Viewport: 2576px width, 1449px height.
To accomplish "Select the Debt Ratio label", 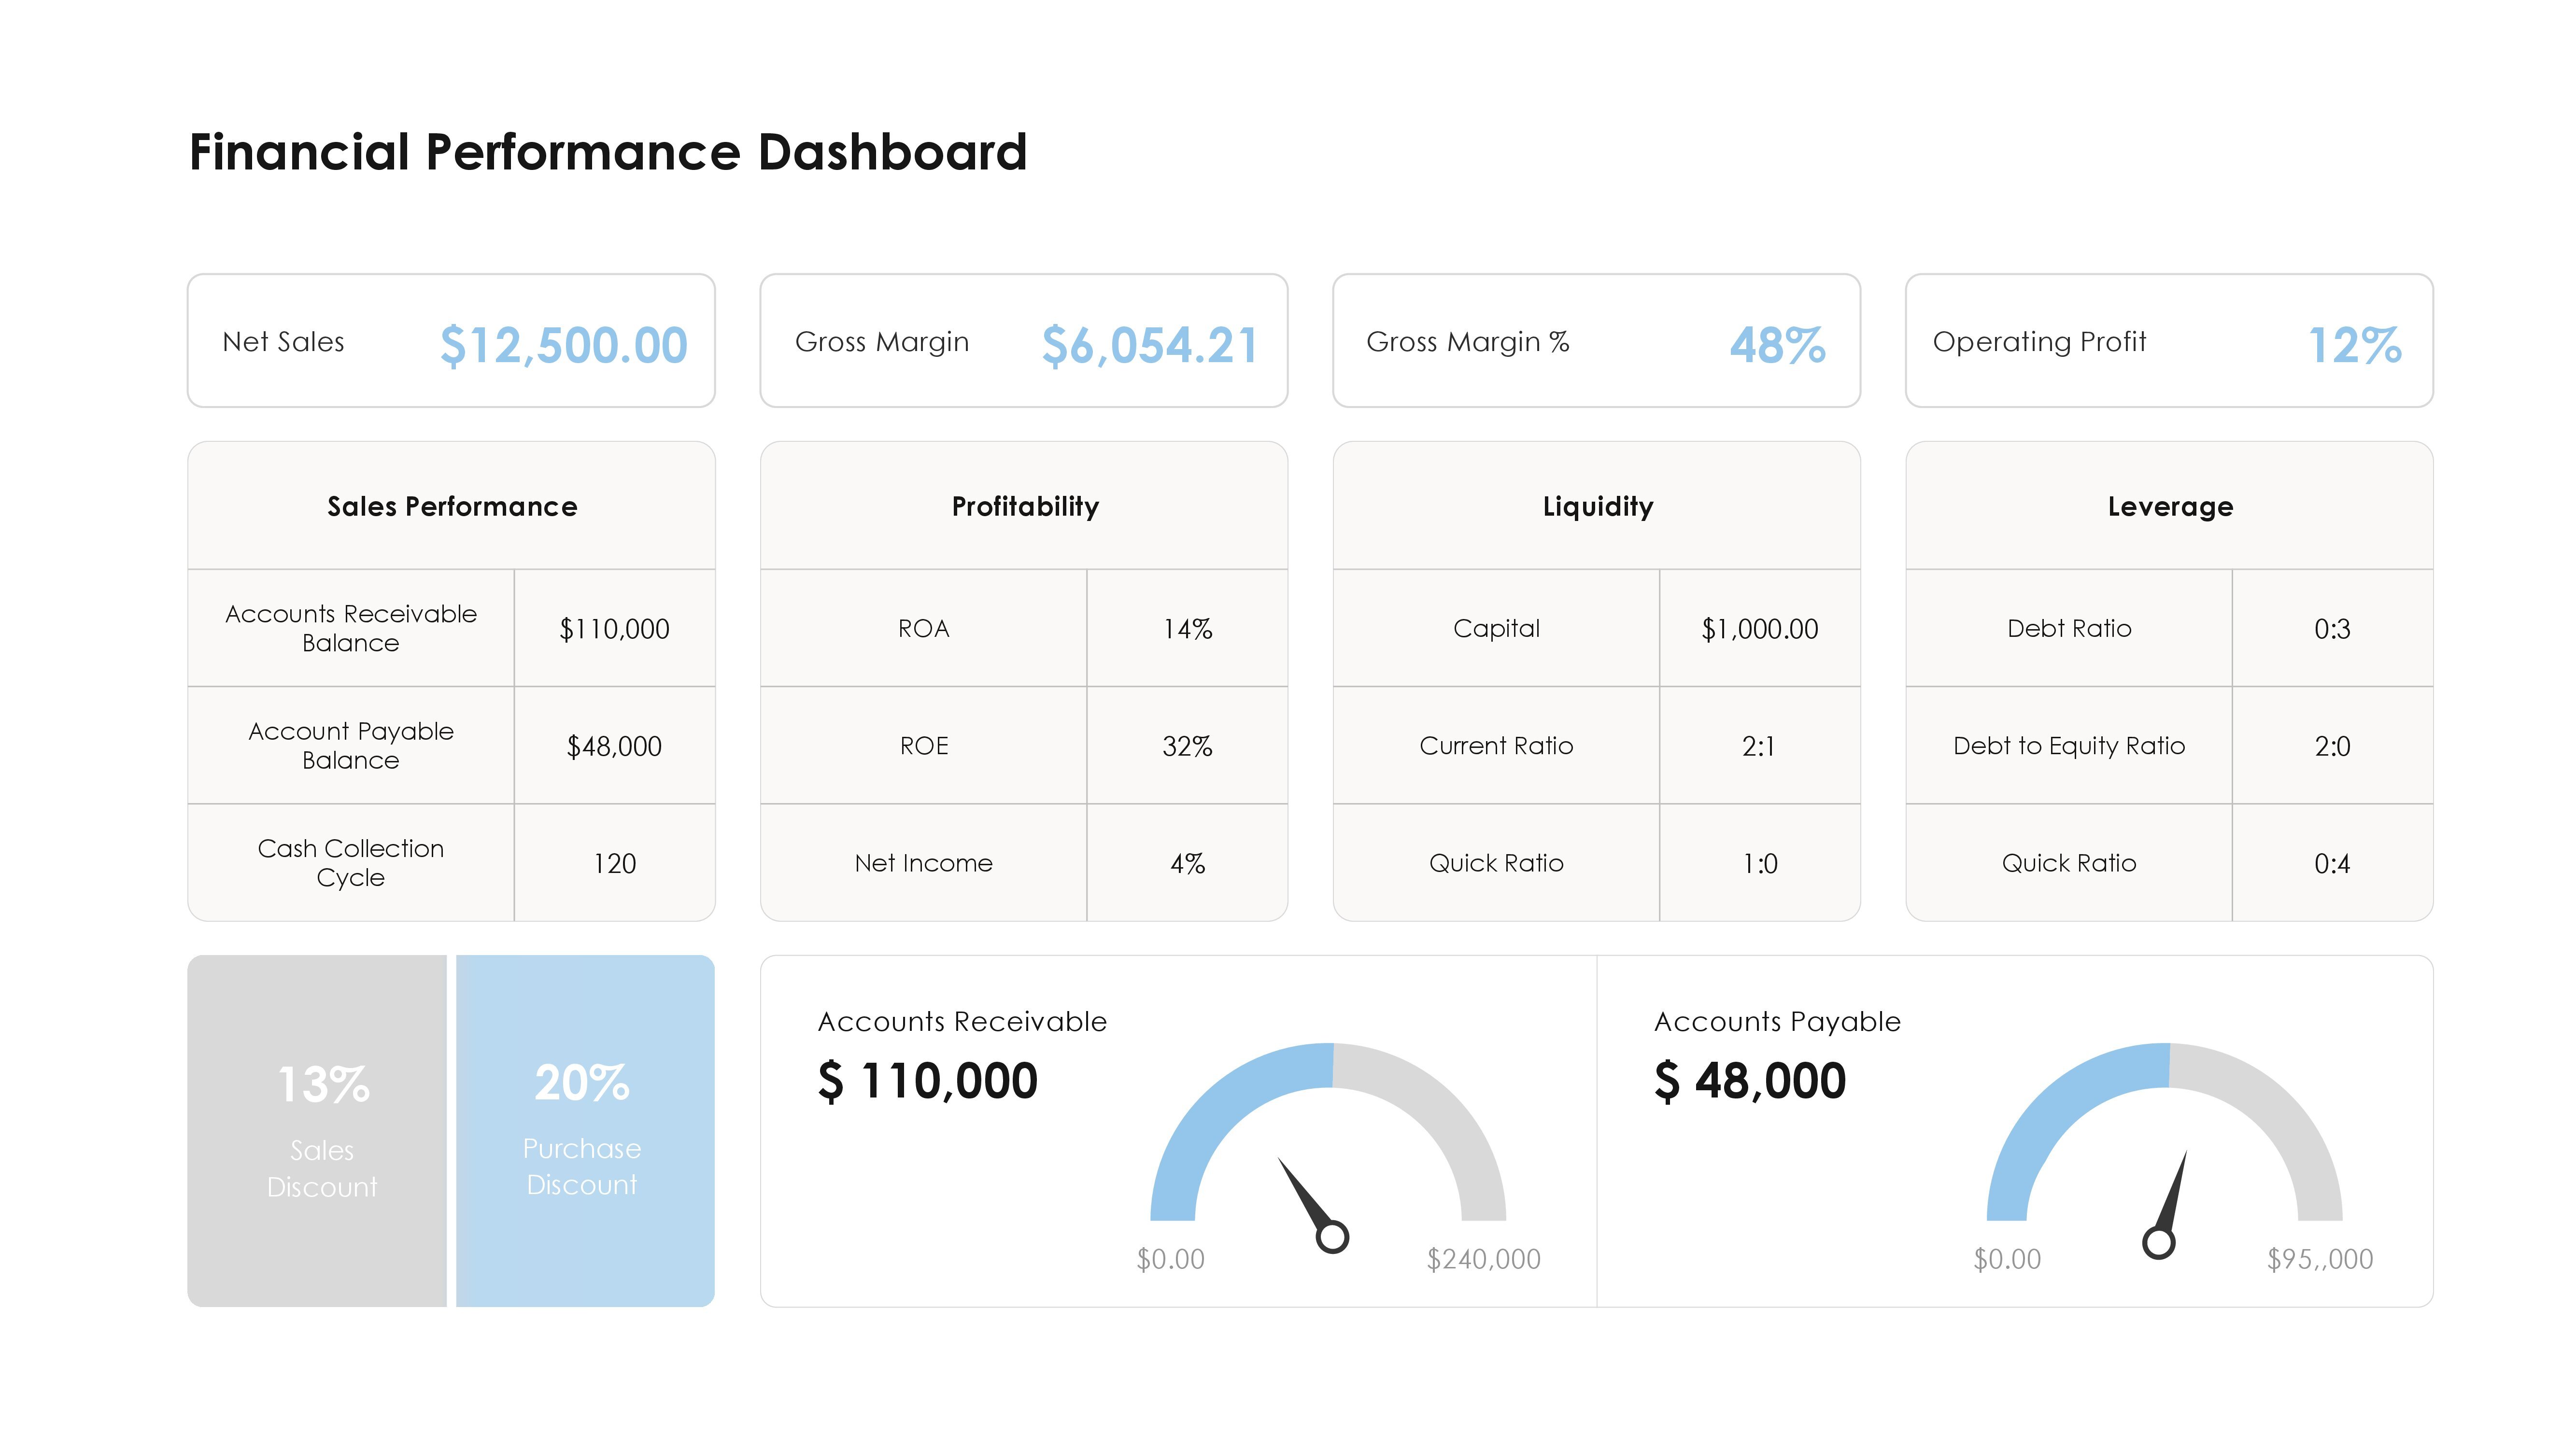I will pyautogui.click(x=2069, y=628).
